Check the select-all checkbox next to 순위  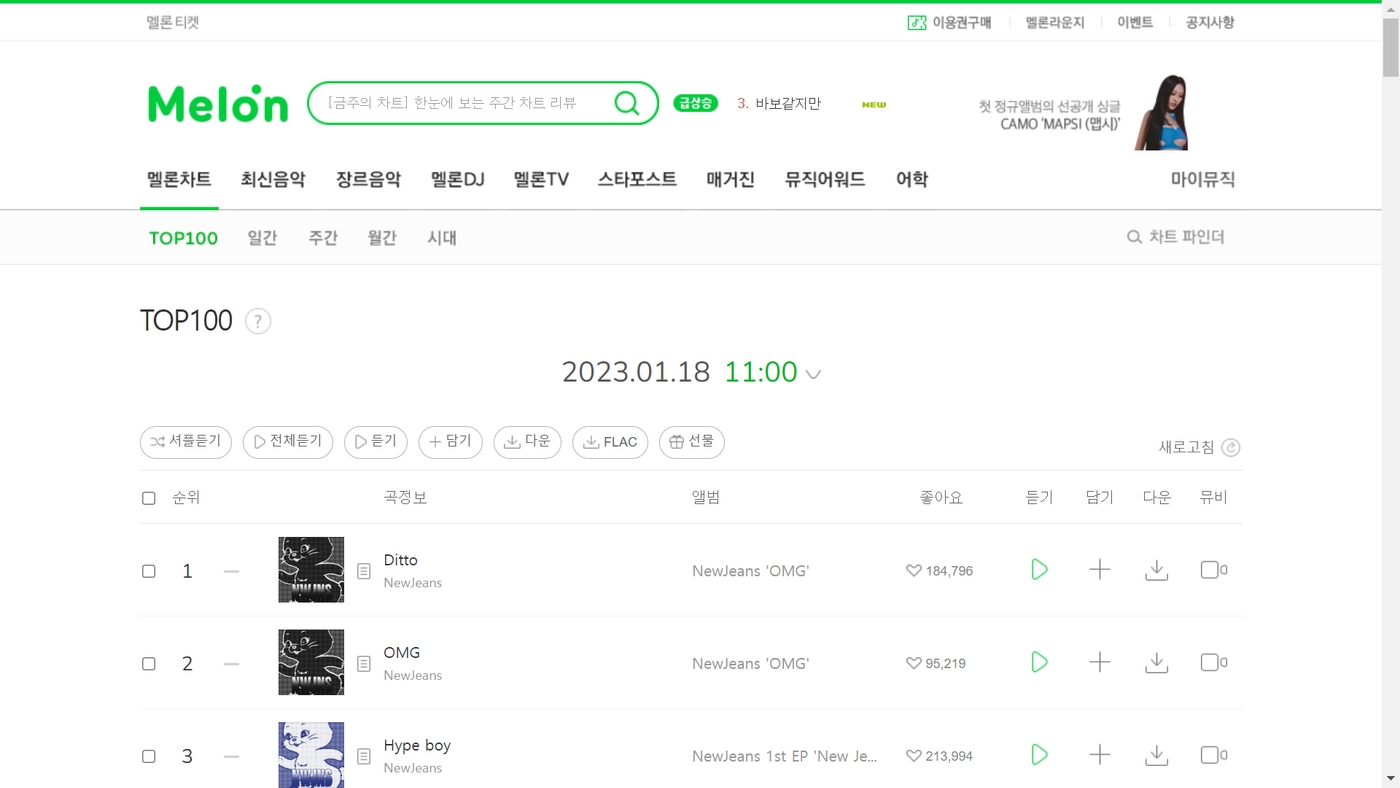click(149, 498)
